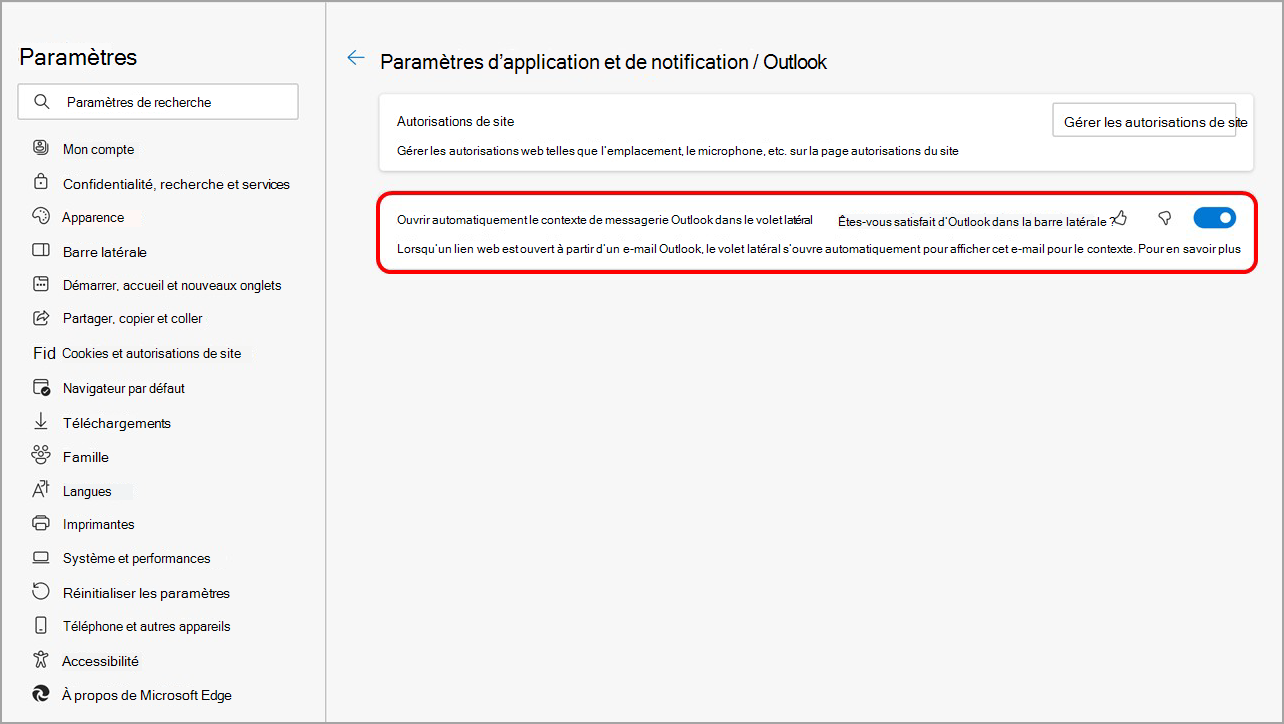This screenshot has height=724, width=1284.
Task: Open Système et performances section
Action: (x=136, y=558)
